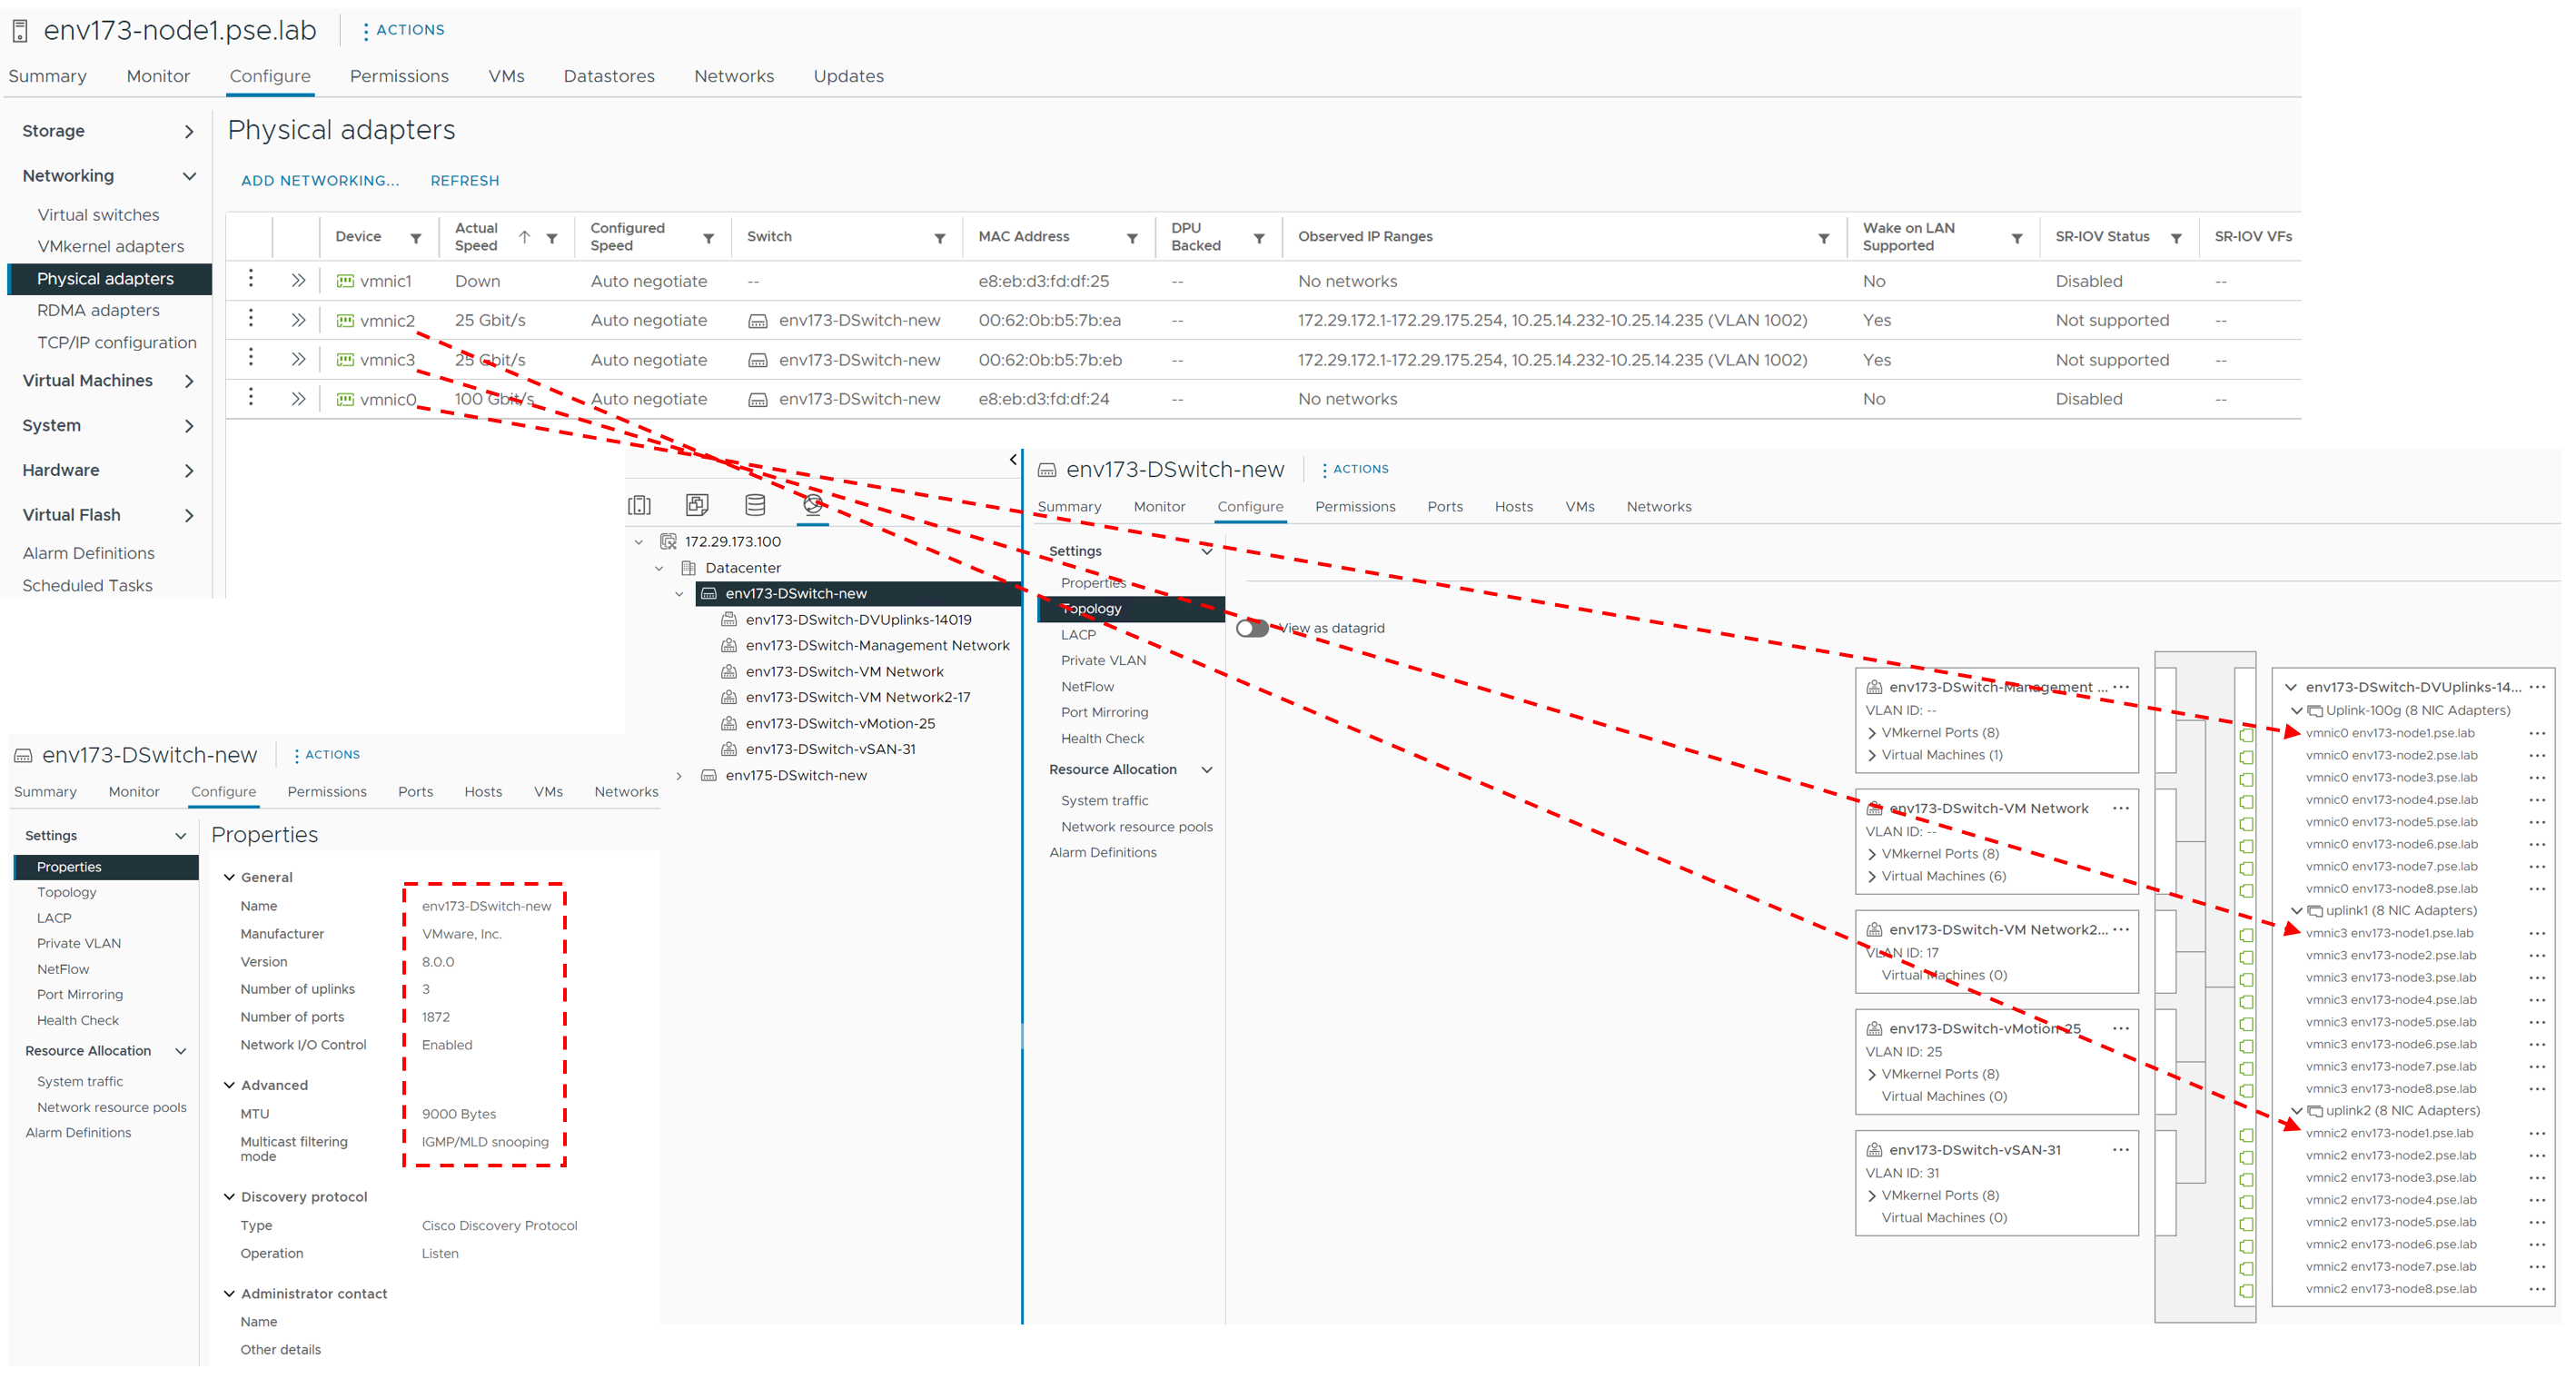Click the filter icon on SR-IOV Status column
The image size is (2576, 1379).
click(x=2176, y=238)
